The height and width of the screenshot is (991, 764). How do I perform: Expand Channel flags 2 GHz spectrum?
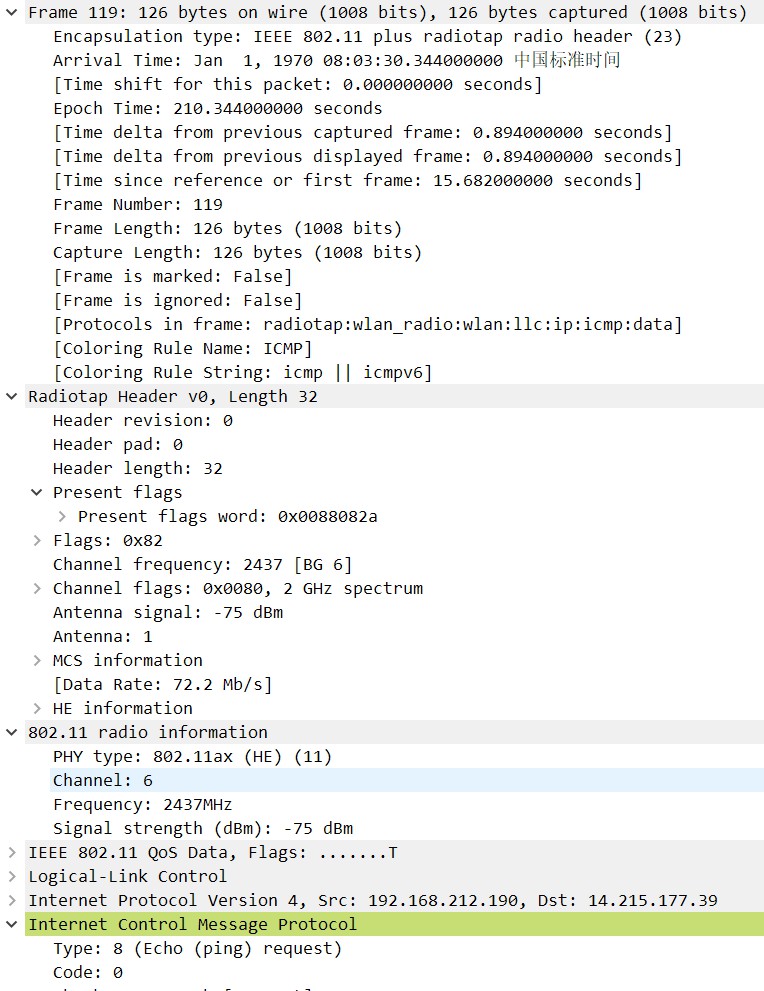tap(37, 589)
